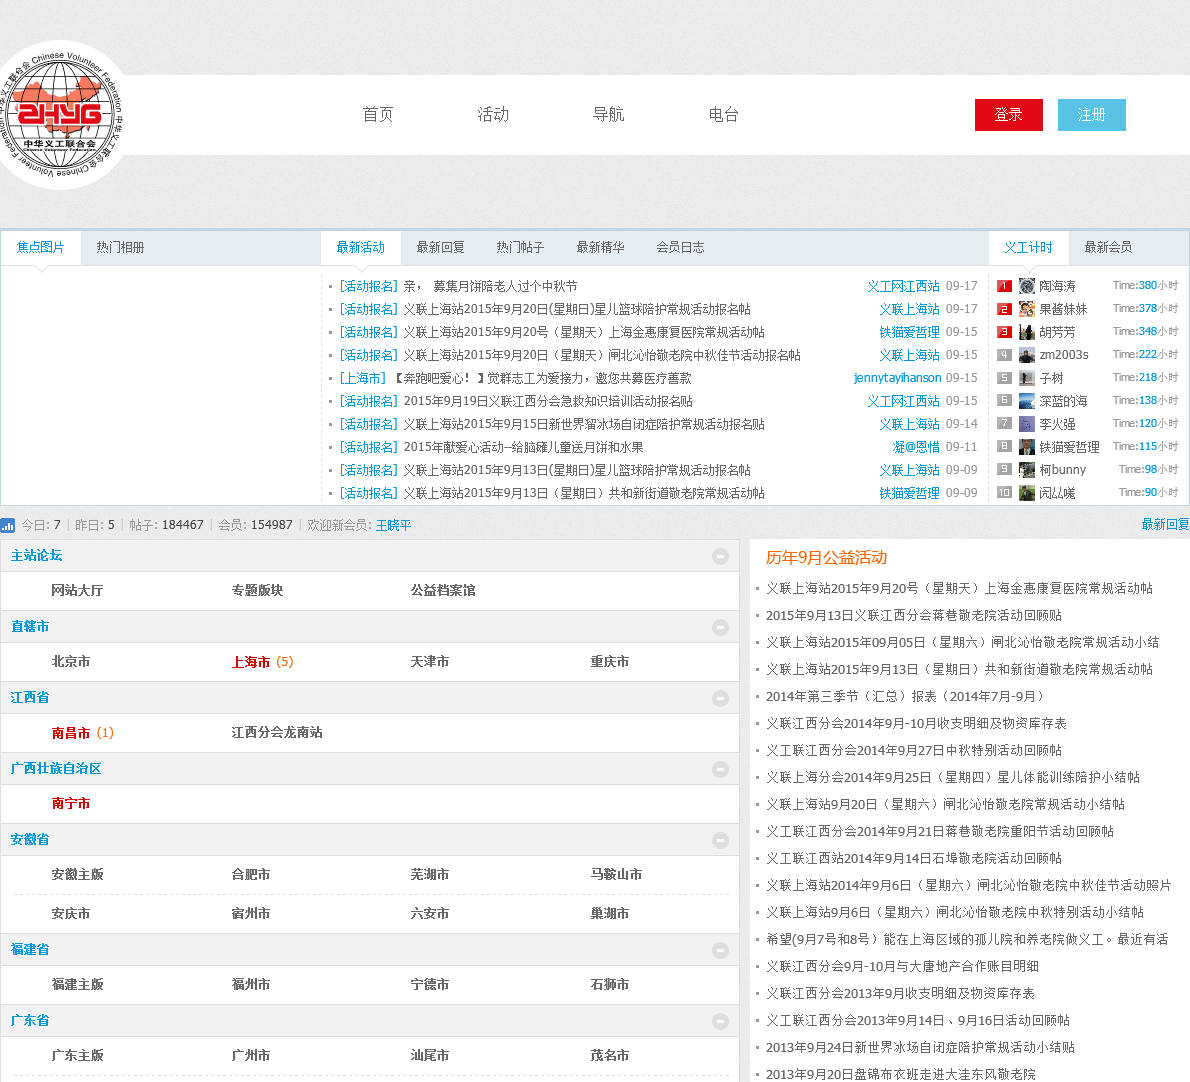Click avatar next to zm2003s
This screenshot has height=1082, width=1190.
click(x=1027, y=355)
